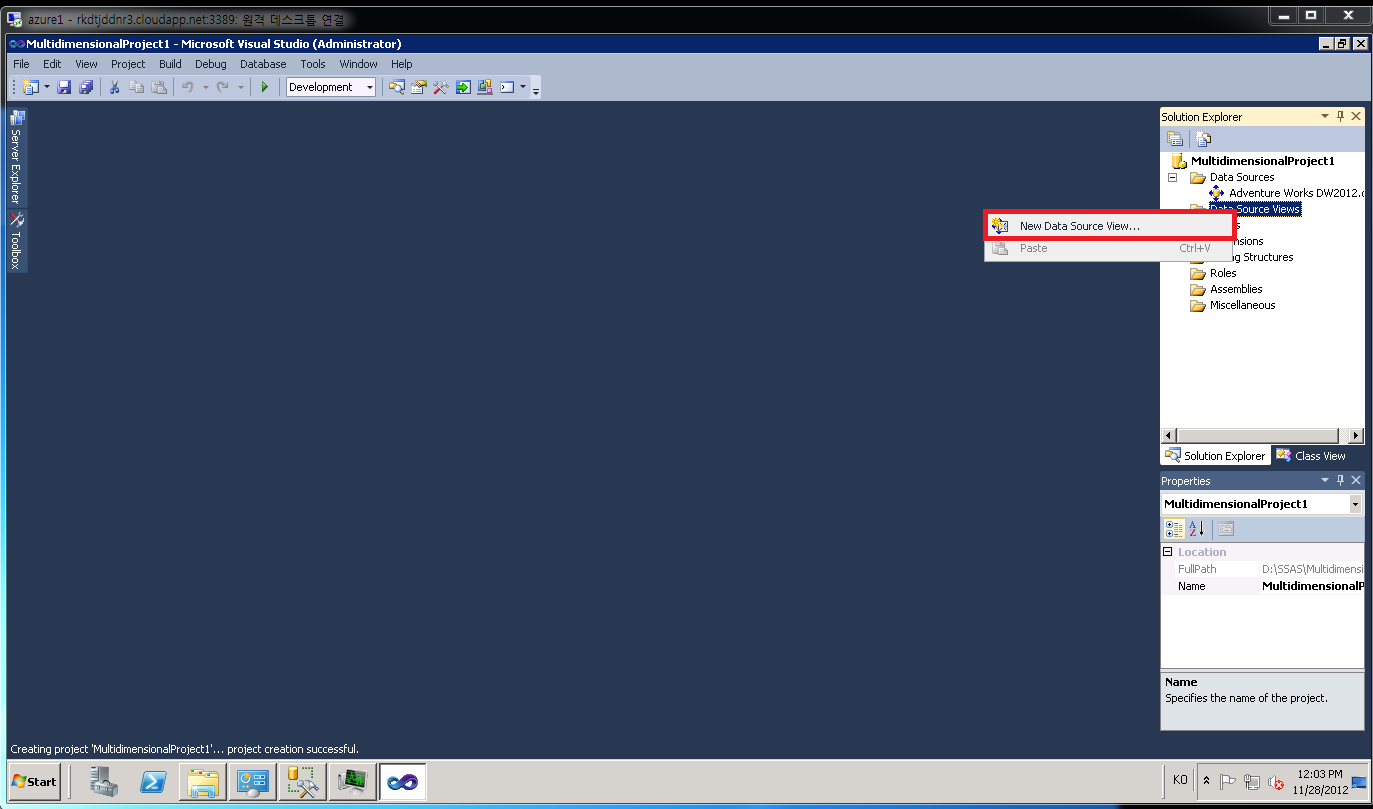Open the Server Explorer side tab
This screenshot has width=1373, height=809.
(x=16, y=158)
